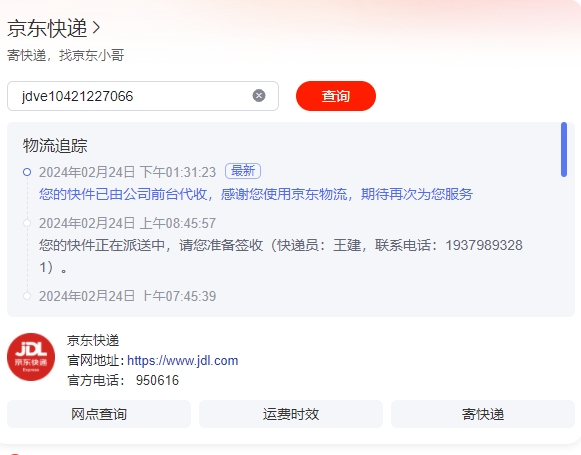Select the courier phone number 1937989328
This screenshot has height=455, width=581.
tap(484, 245)
